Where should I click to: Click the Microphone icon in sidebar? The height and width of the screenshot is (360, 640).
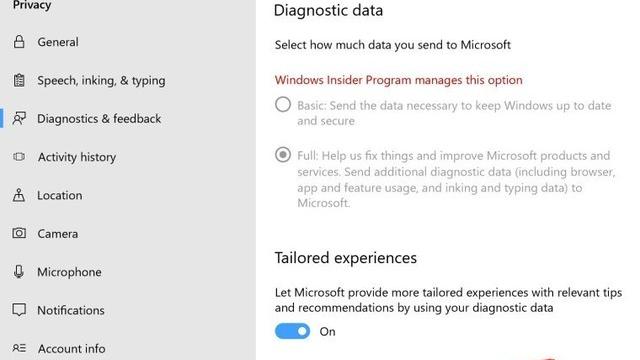19,272
